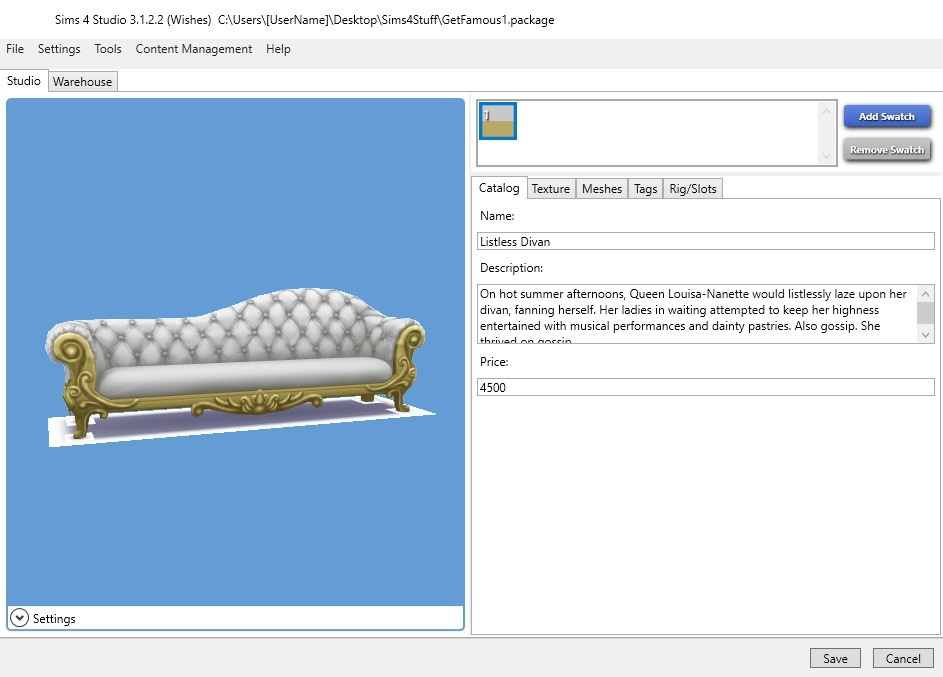Switch to the Warehouse tab
This screenshot has width=943, height=677.
pos(82,82)
